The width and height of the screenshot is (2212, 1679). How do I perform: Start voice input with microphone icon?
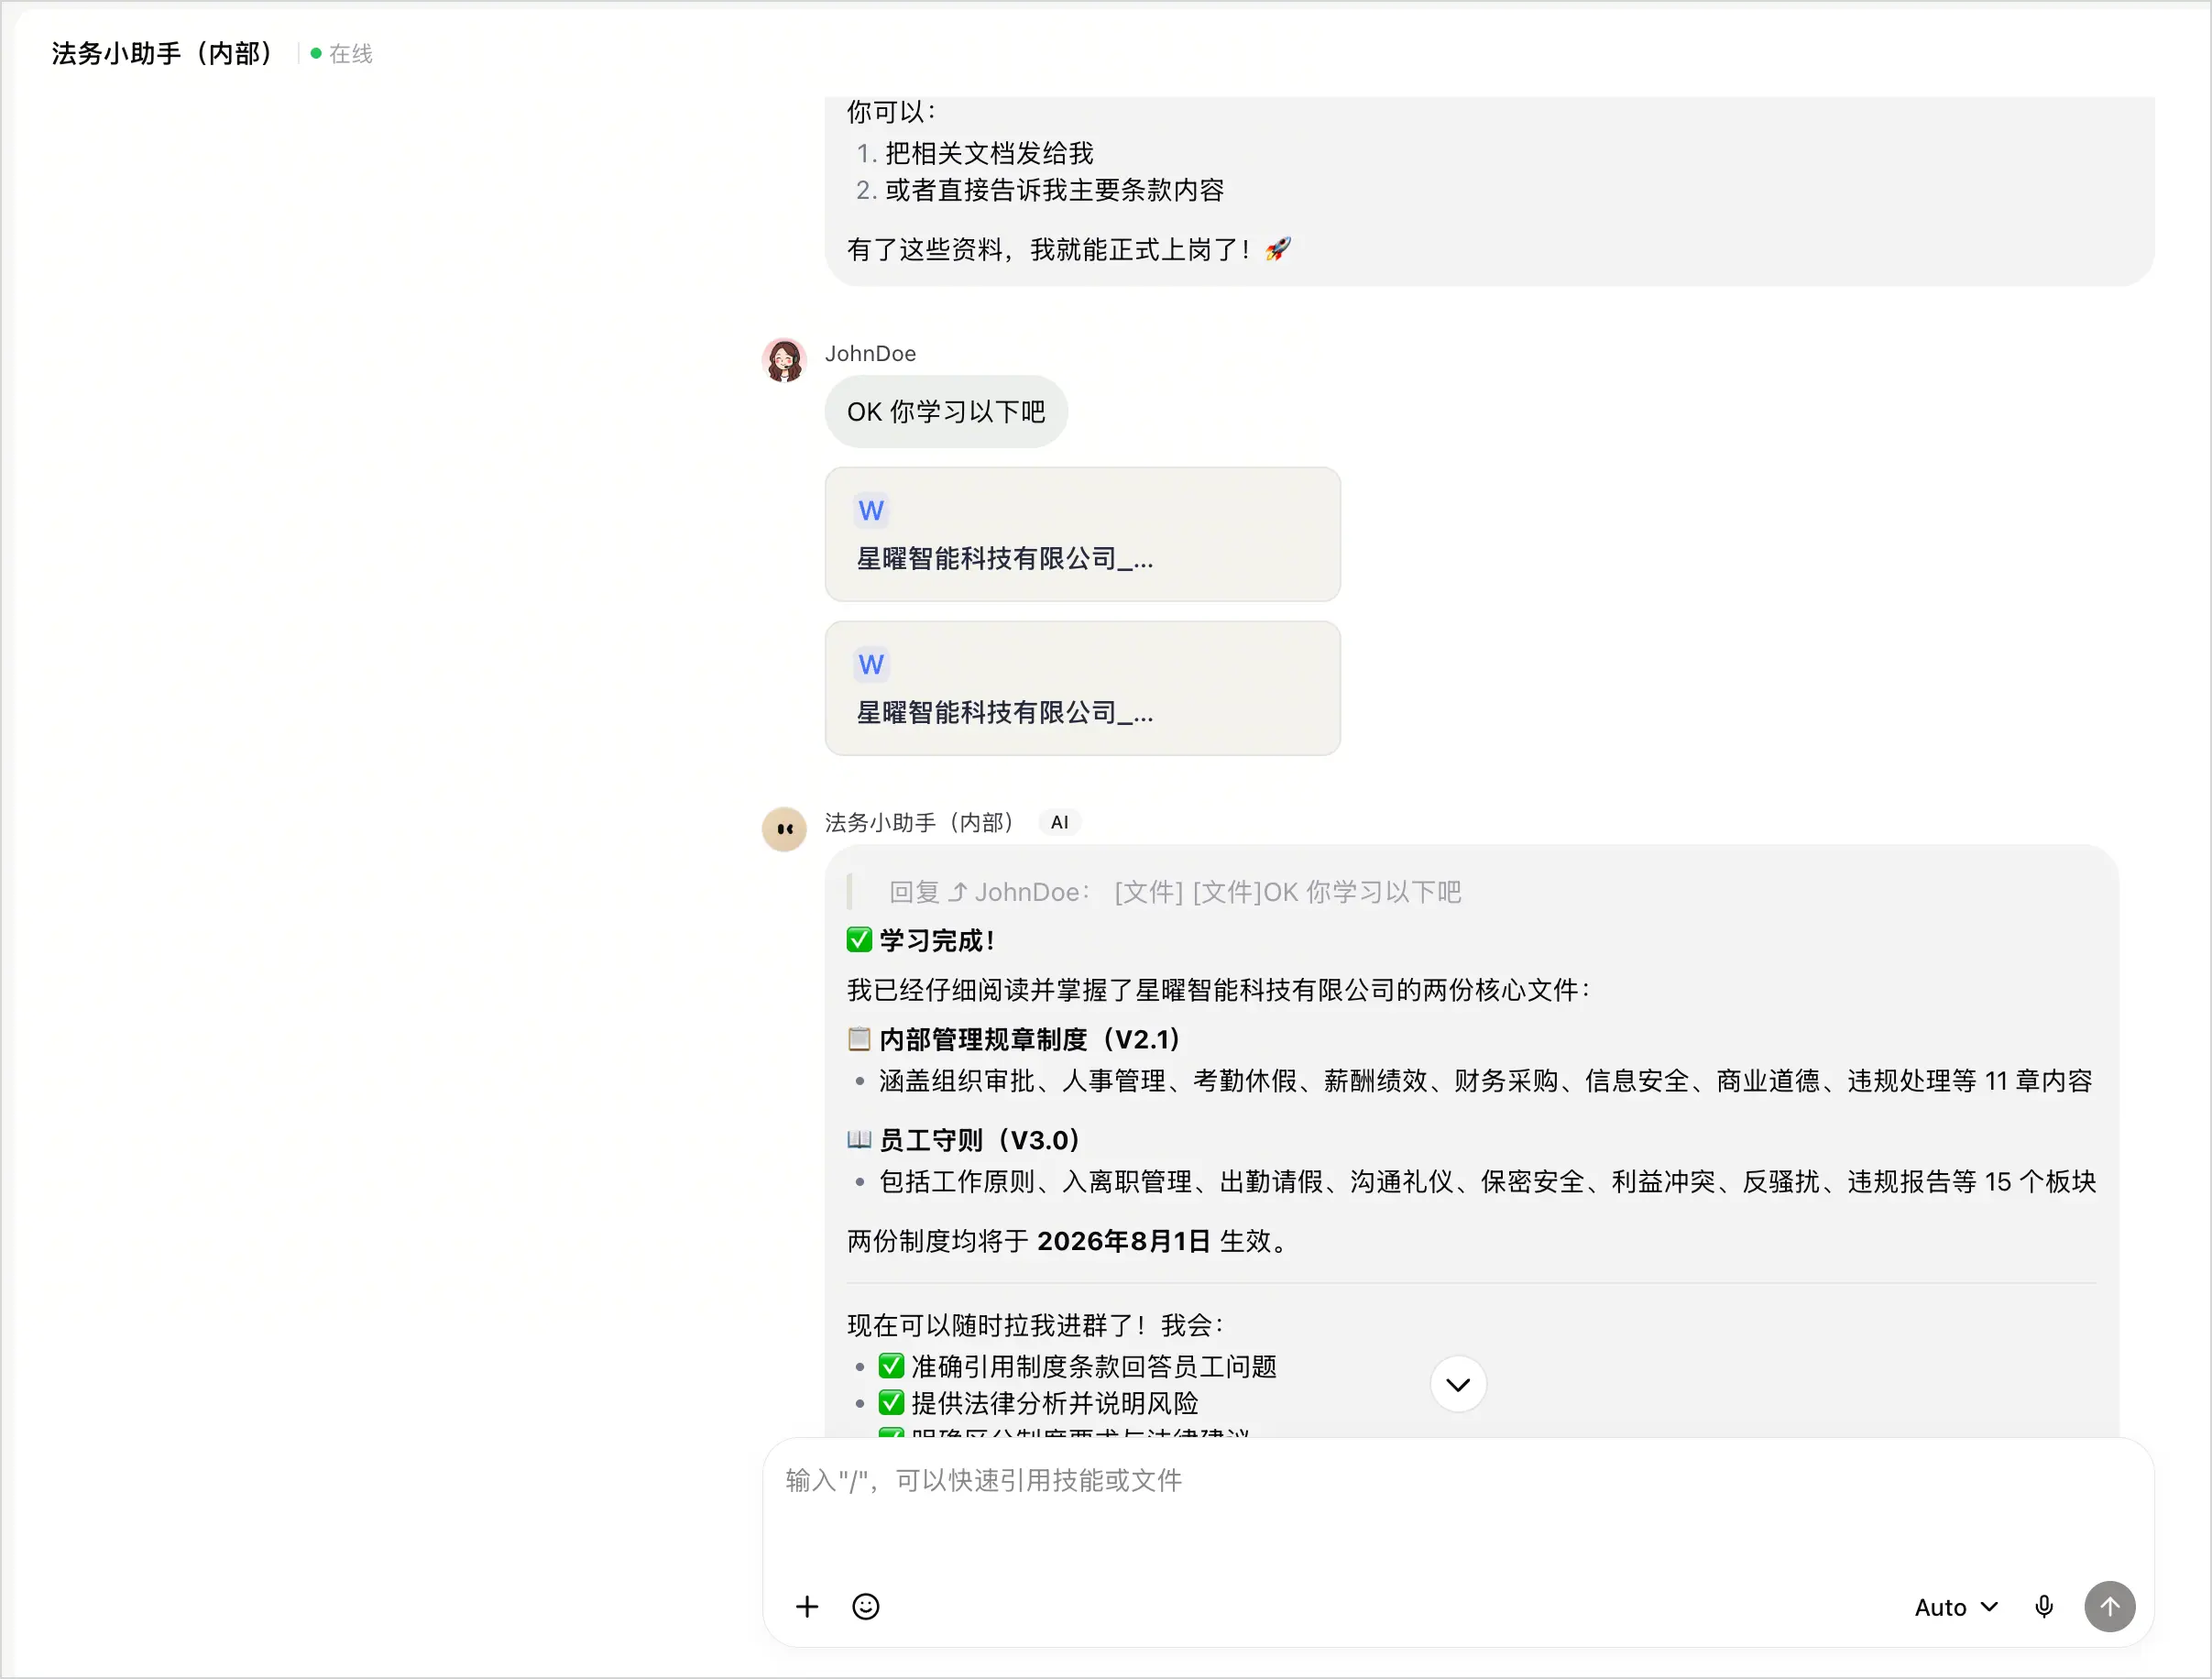pos(2043,1606)
